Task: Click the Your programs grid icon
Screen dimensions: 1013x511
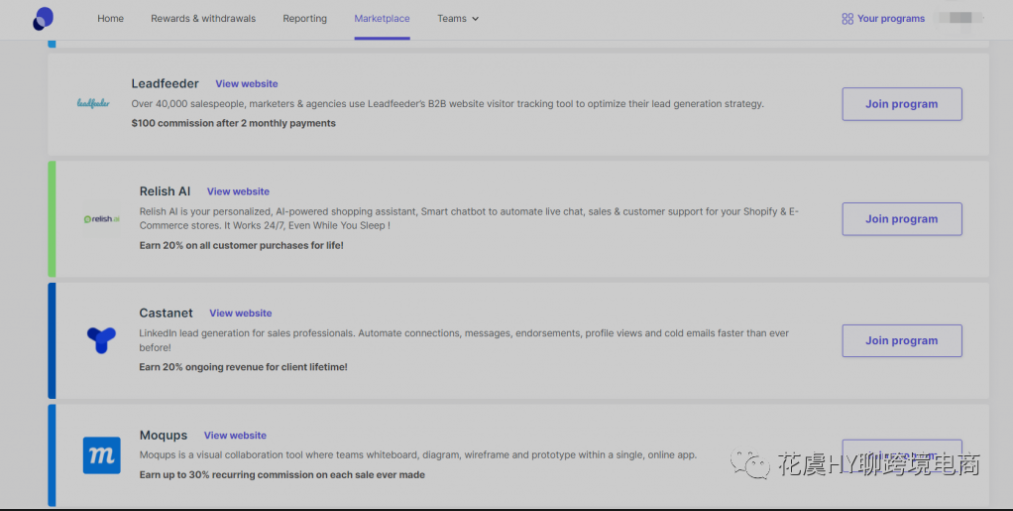Action: click(x=847, y=19)
